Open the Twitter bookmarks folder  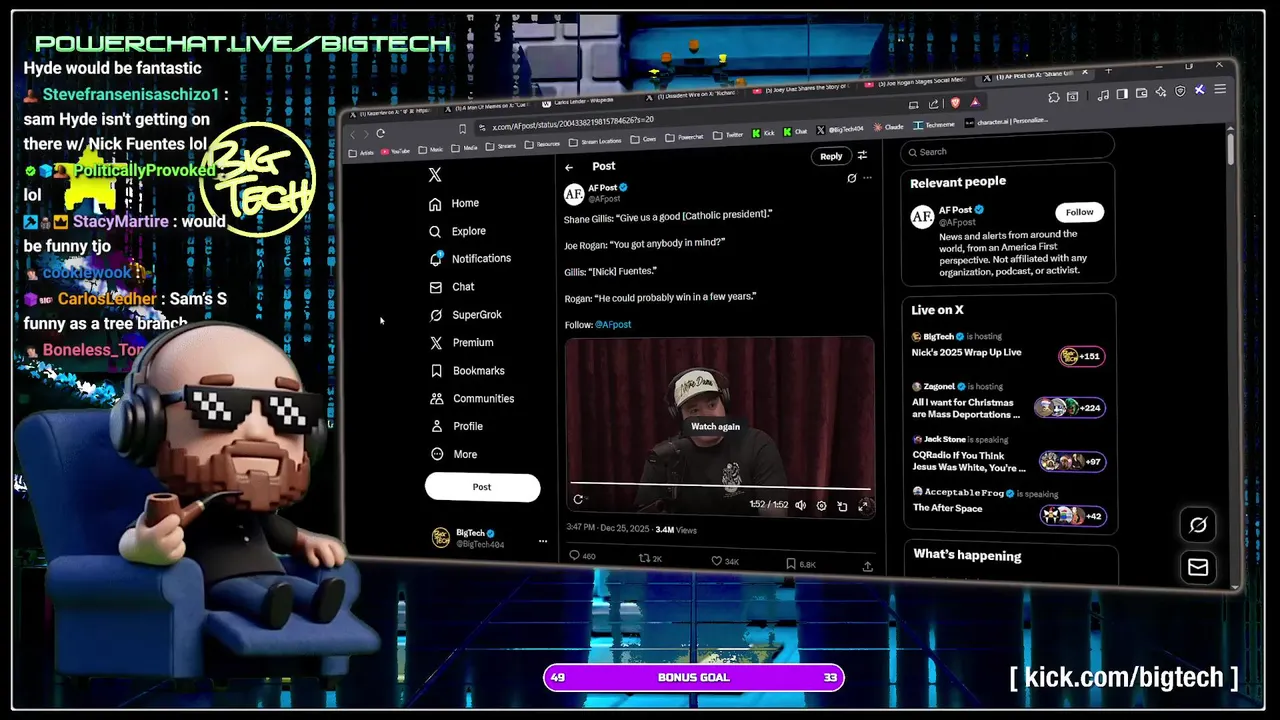[727, 134]
